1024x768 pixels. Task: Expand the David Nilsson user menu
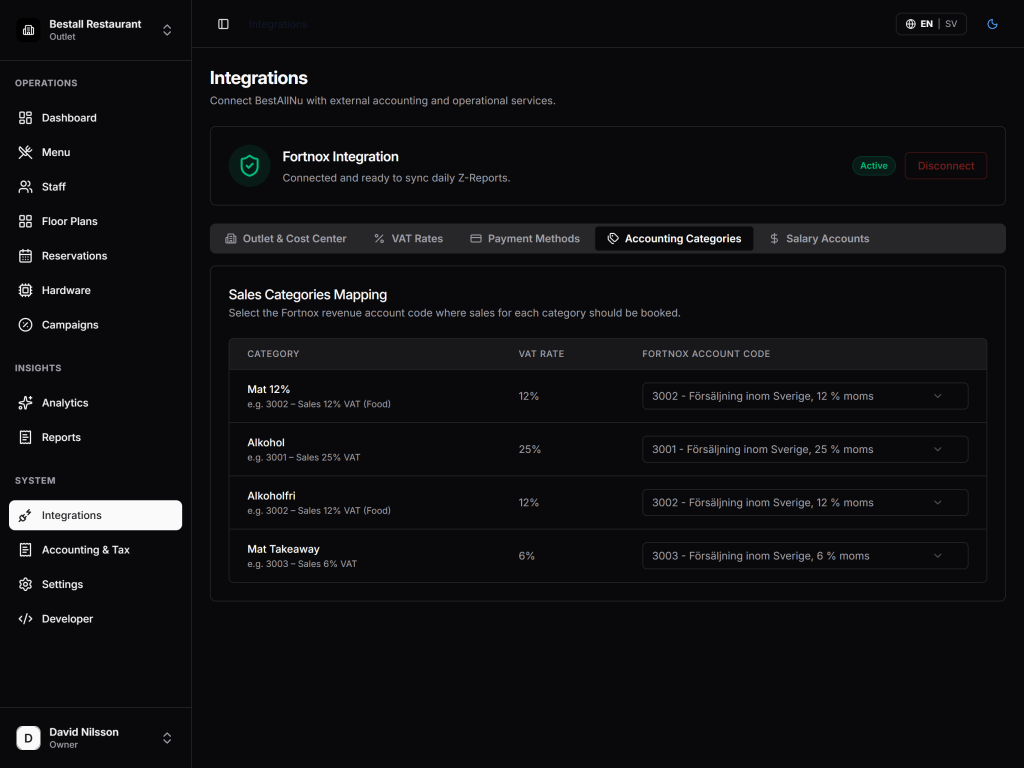[167, 738]
